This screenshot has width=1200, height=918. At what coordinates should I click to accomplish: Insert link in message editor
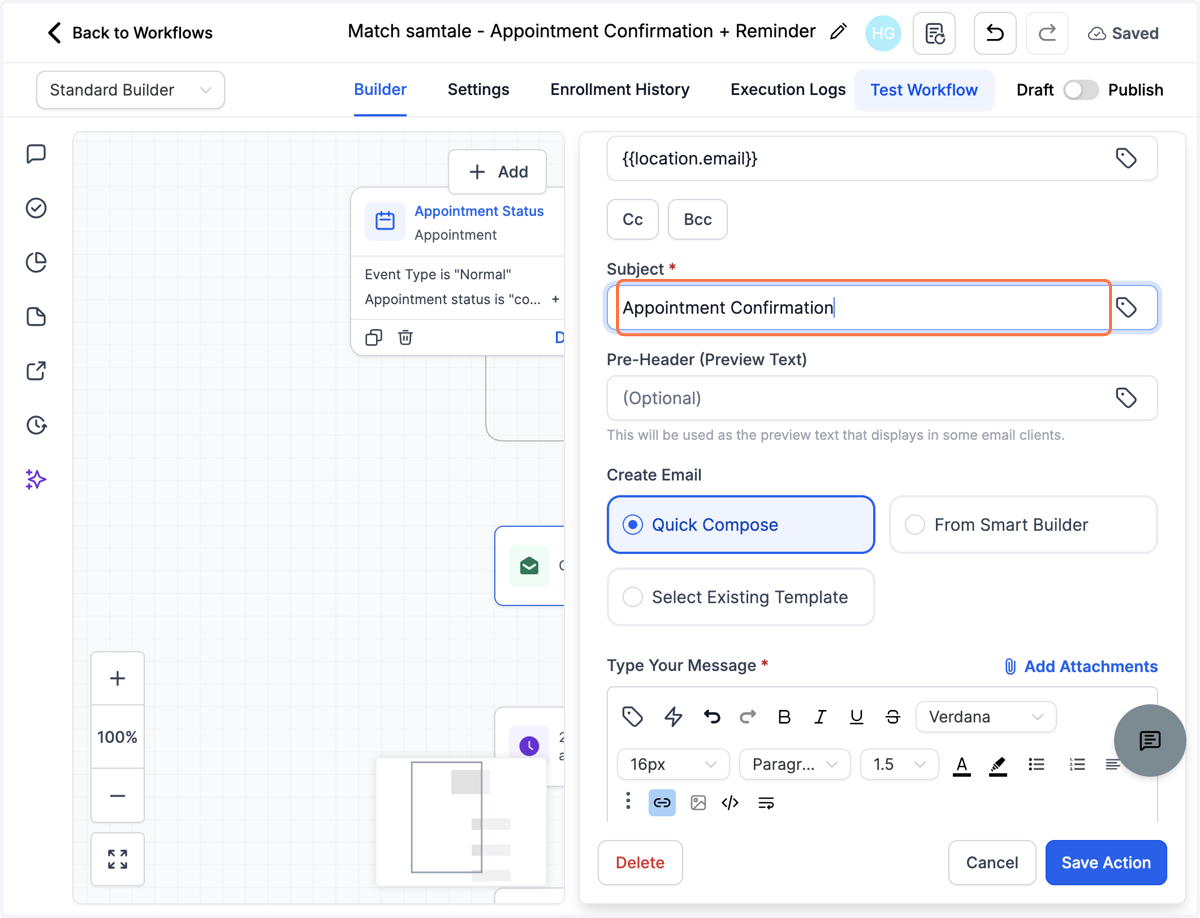(662, 802)
